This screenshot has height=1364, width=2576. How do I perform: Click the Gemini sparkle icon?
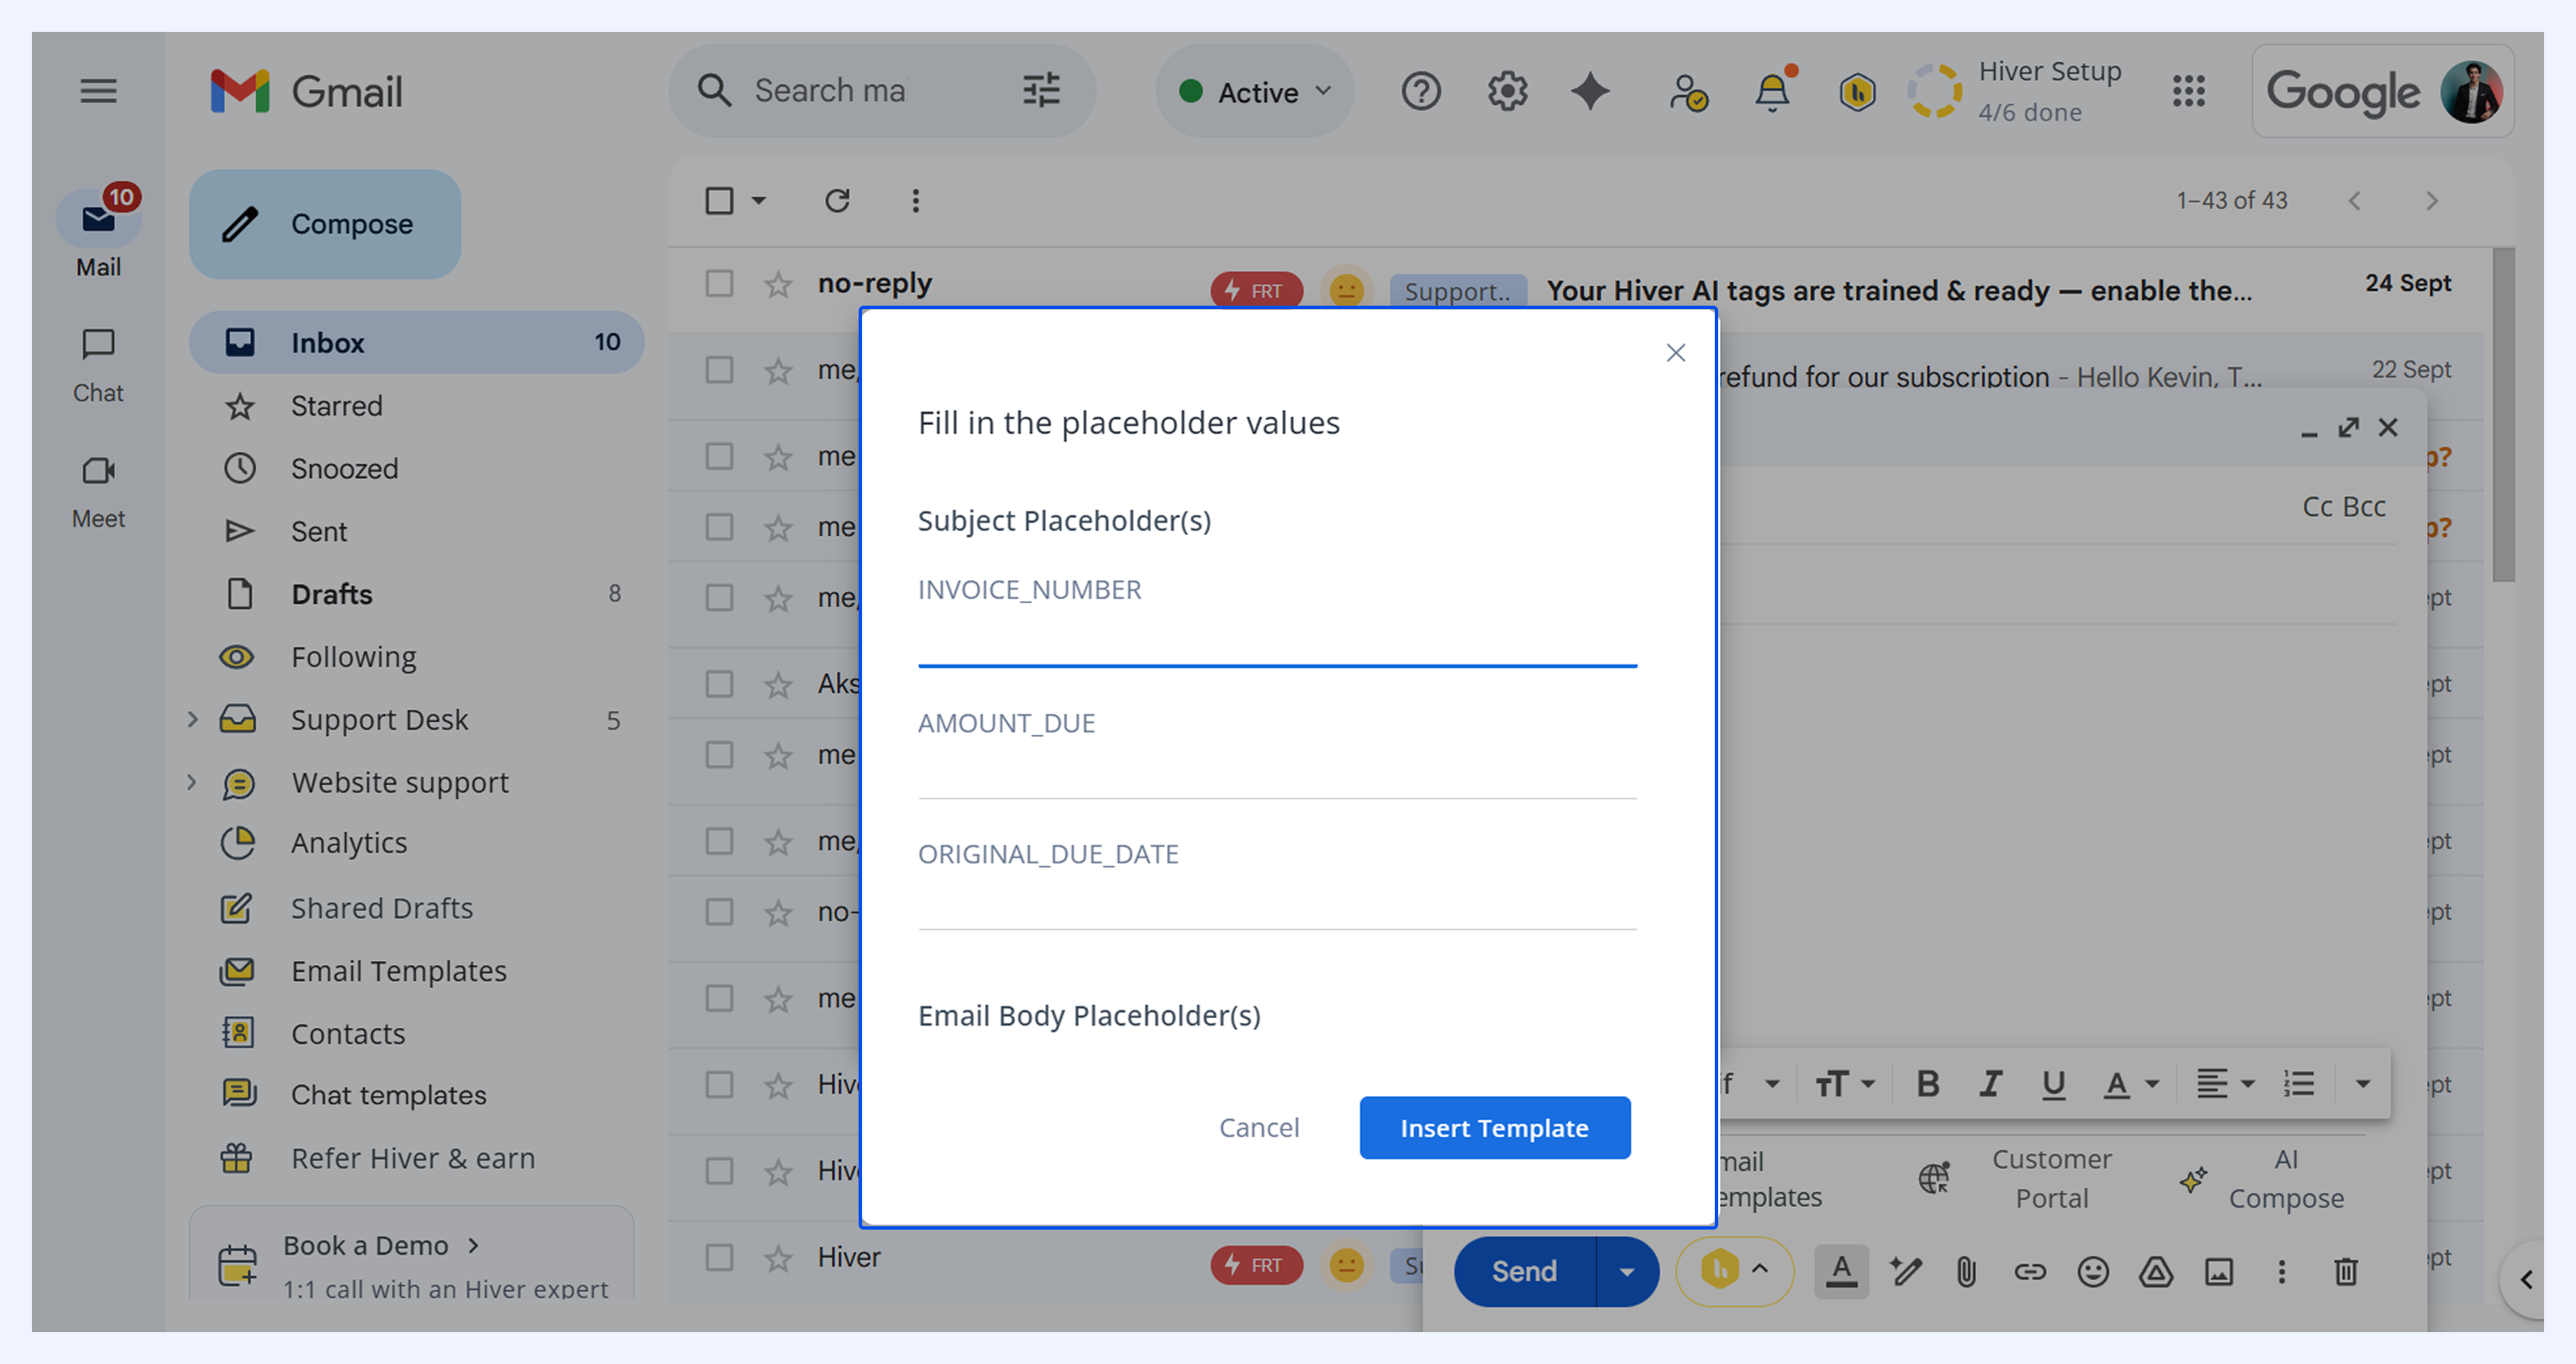[x=1591, y=91]
